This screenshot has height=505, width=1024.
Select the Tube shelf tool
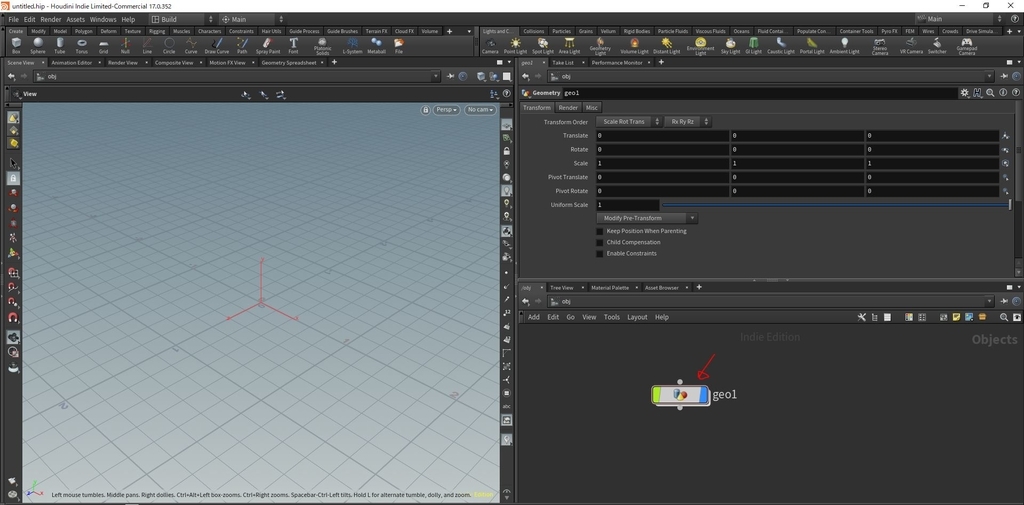point(59,45)
